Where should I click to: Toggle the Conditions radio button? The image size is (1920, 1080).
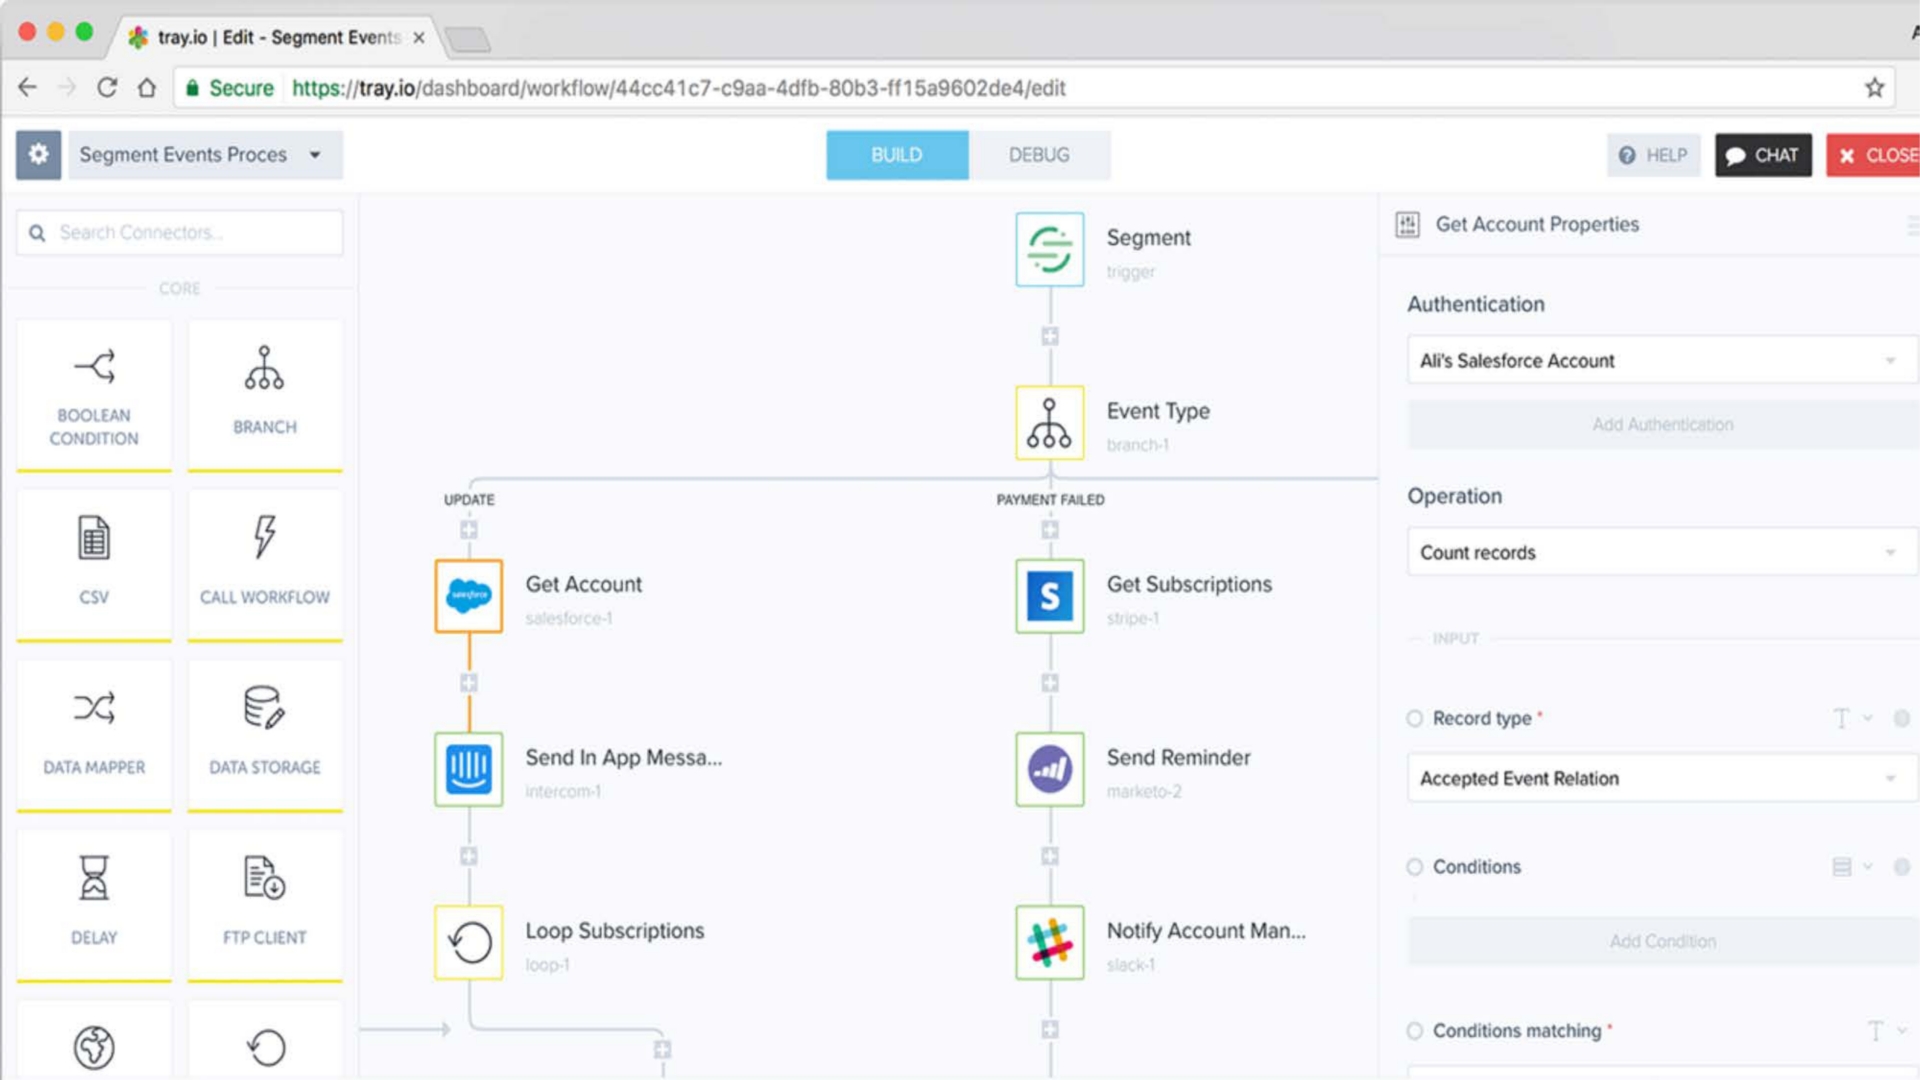[1414, 867]
